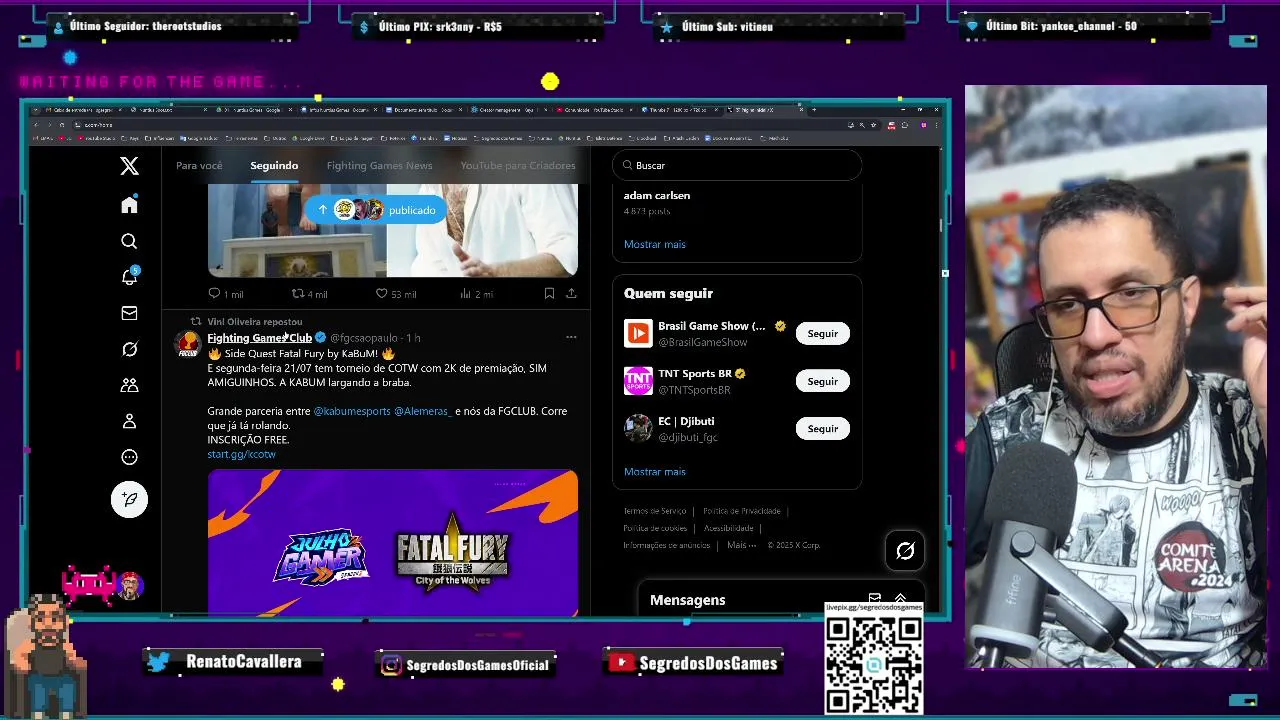Switch to Para você tab
This screenshot has height=720, width=1280.
tap(199, 165)
